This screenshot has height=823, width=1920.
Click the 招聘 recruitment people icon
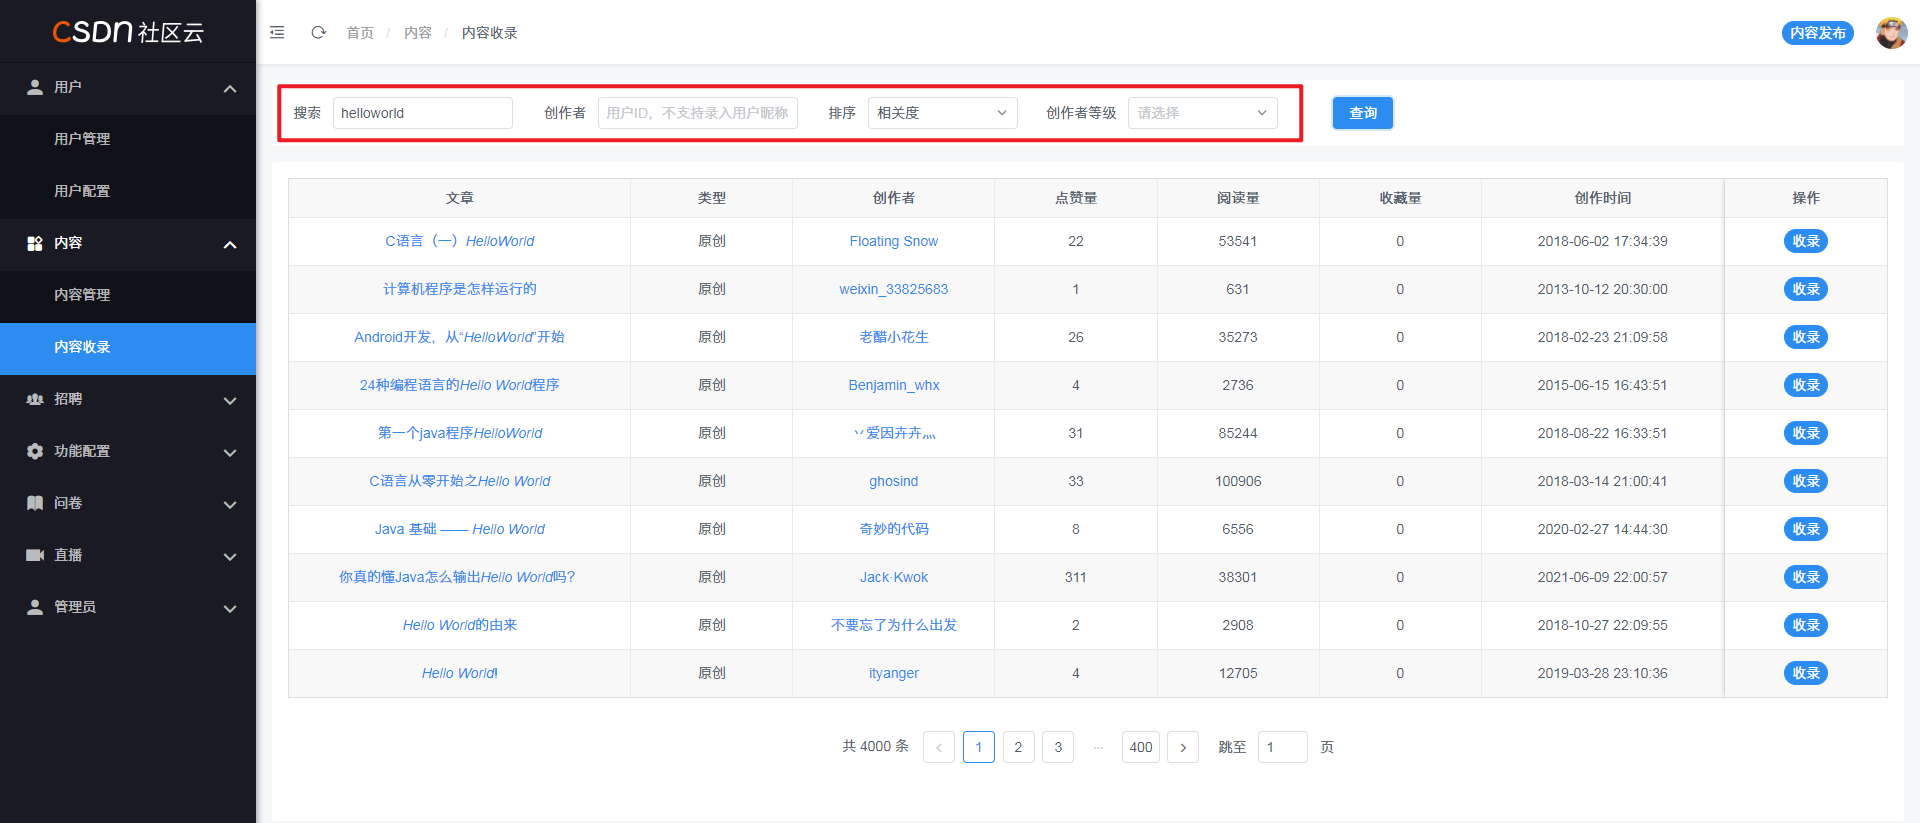click(x=35, y=399)
